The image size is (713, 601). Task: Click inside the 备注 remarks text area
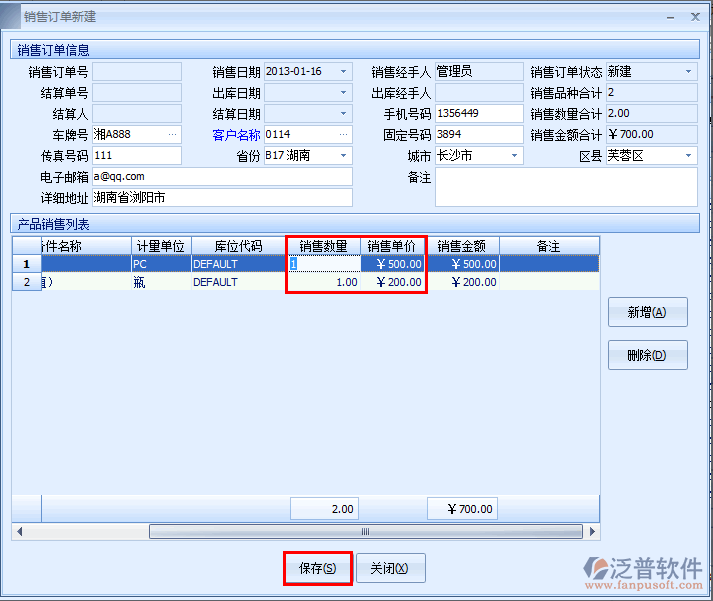pos(566,187)
